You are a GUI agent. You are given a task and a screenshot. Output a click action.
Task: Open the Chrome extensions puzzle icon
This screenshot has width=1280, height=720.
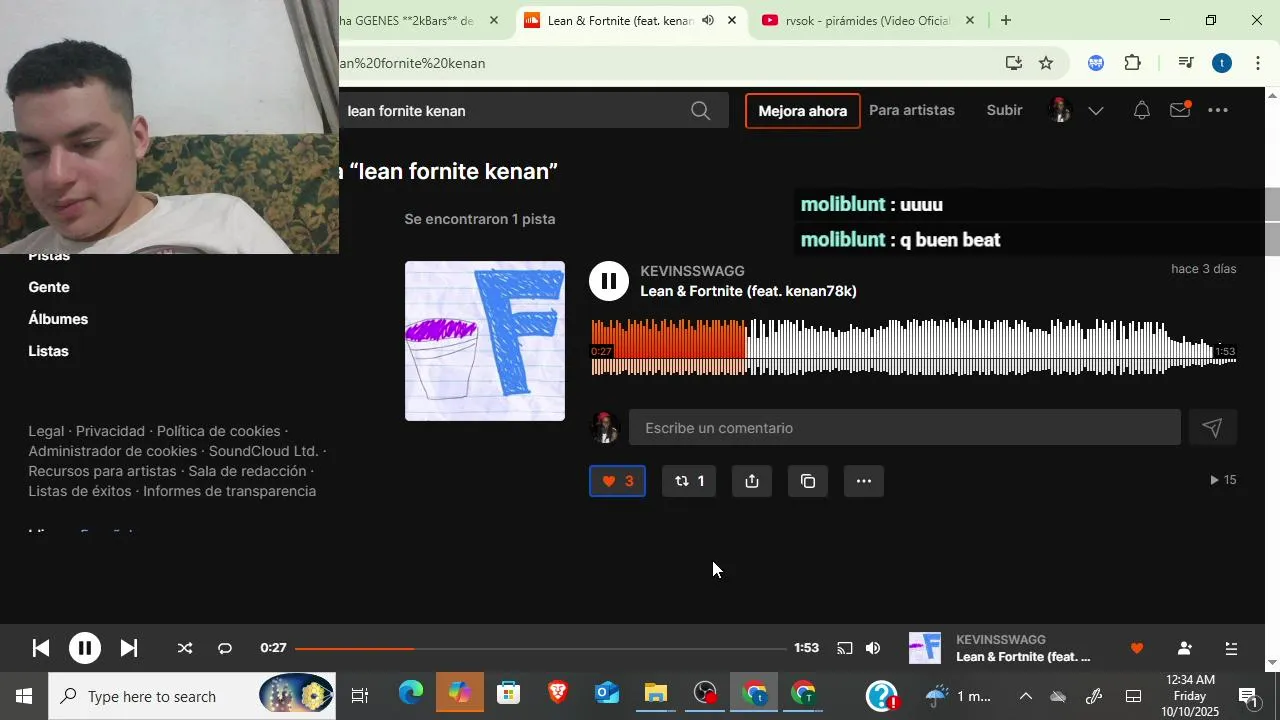point(1133,63)
